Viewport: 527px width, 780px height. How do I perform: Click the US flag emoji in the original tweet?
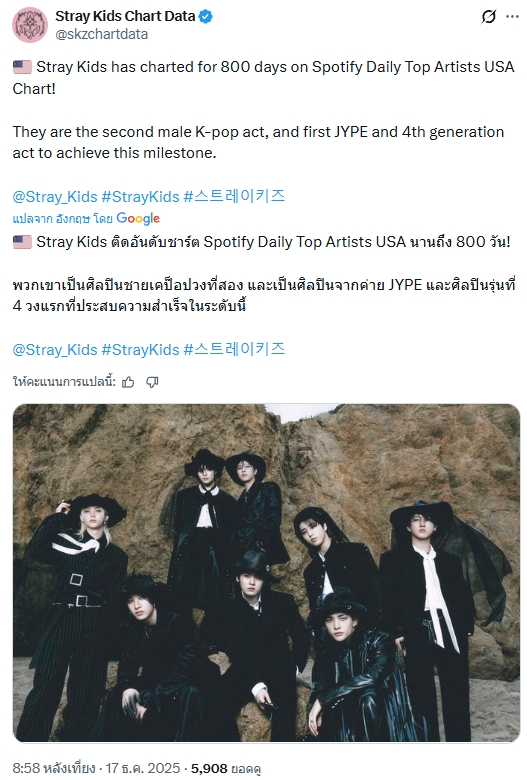(22, 67)
